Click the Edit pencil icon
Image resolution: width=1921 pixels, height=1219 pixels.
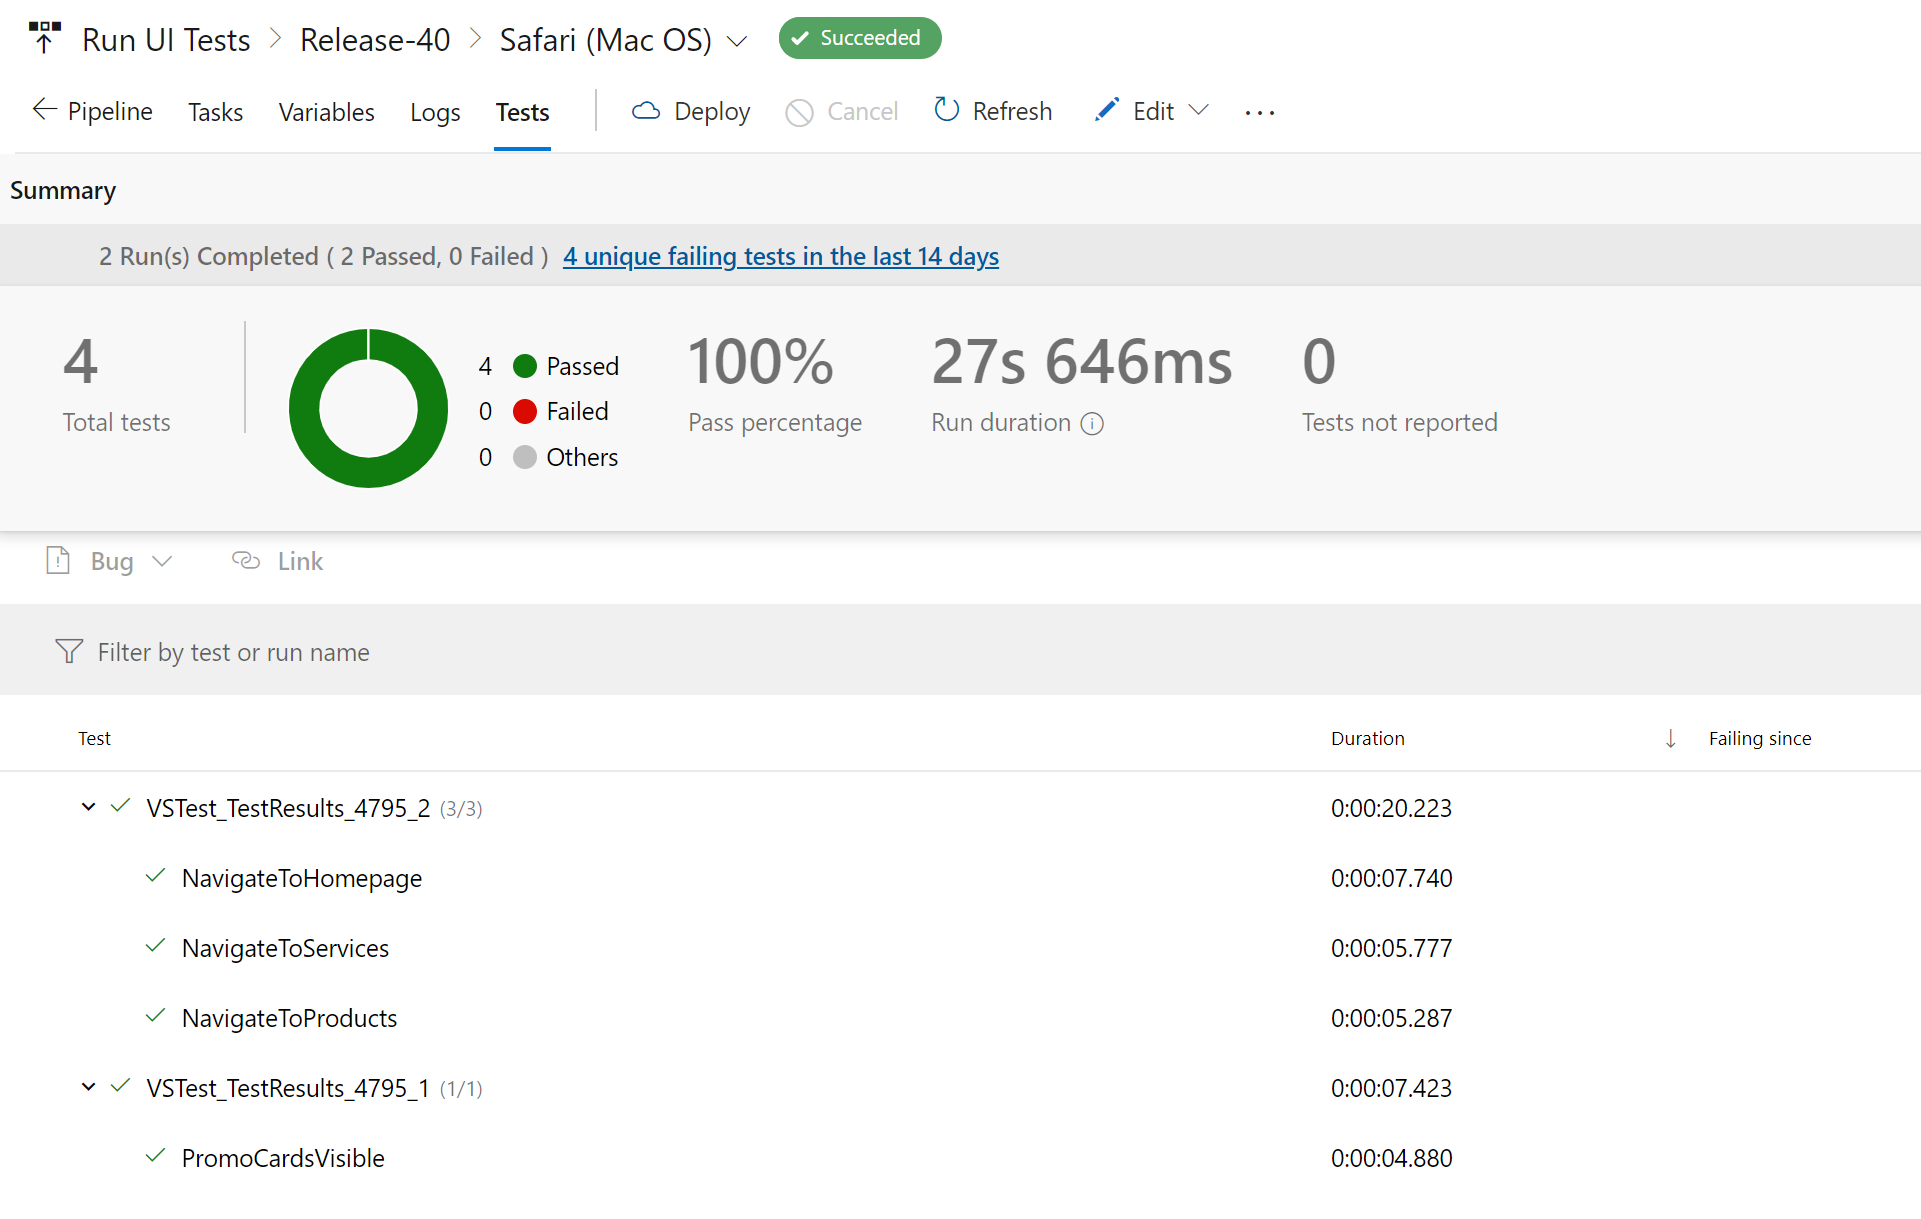point(1106,110)
